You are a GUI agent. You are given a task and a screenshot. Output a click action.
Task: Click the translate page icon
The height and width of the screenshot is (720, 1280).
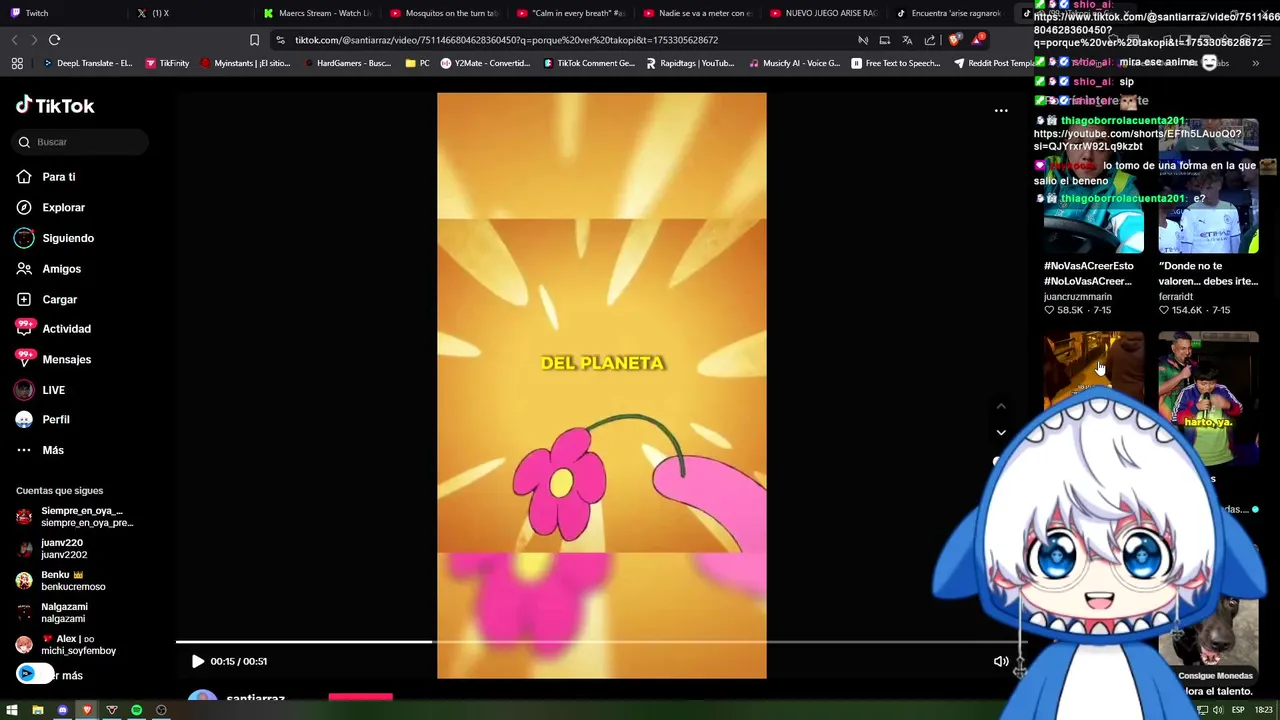907,40
